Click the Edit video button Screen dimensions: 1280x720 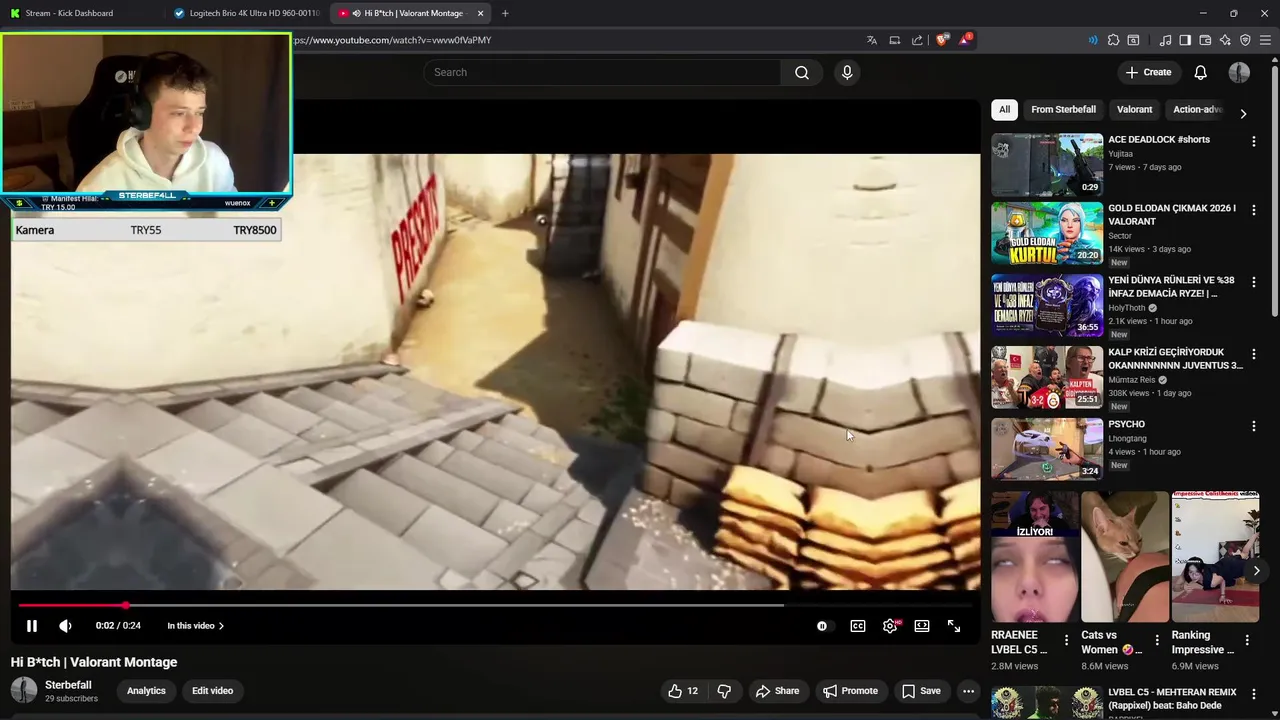pyautogui.click(x=212, y=691)
